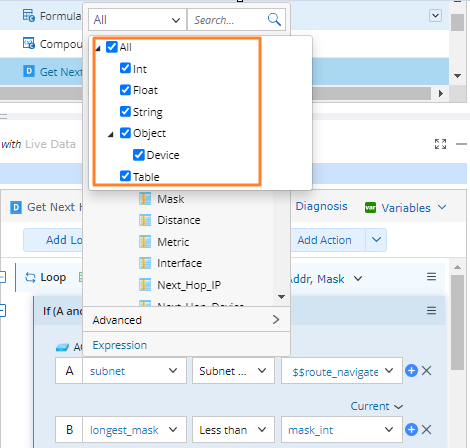The width and height of the screenshot is (470, 448).
Task: Click the Add Action button
Action: pyautogui.click(x=324, y=240)
